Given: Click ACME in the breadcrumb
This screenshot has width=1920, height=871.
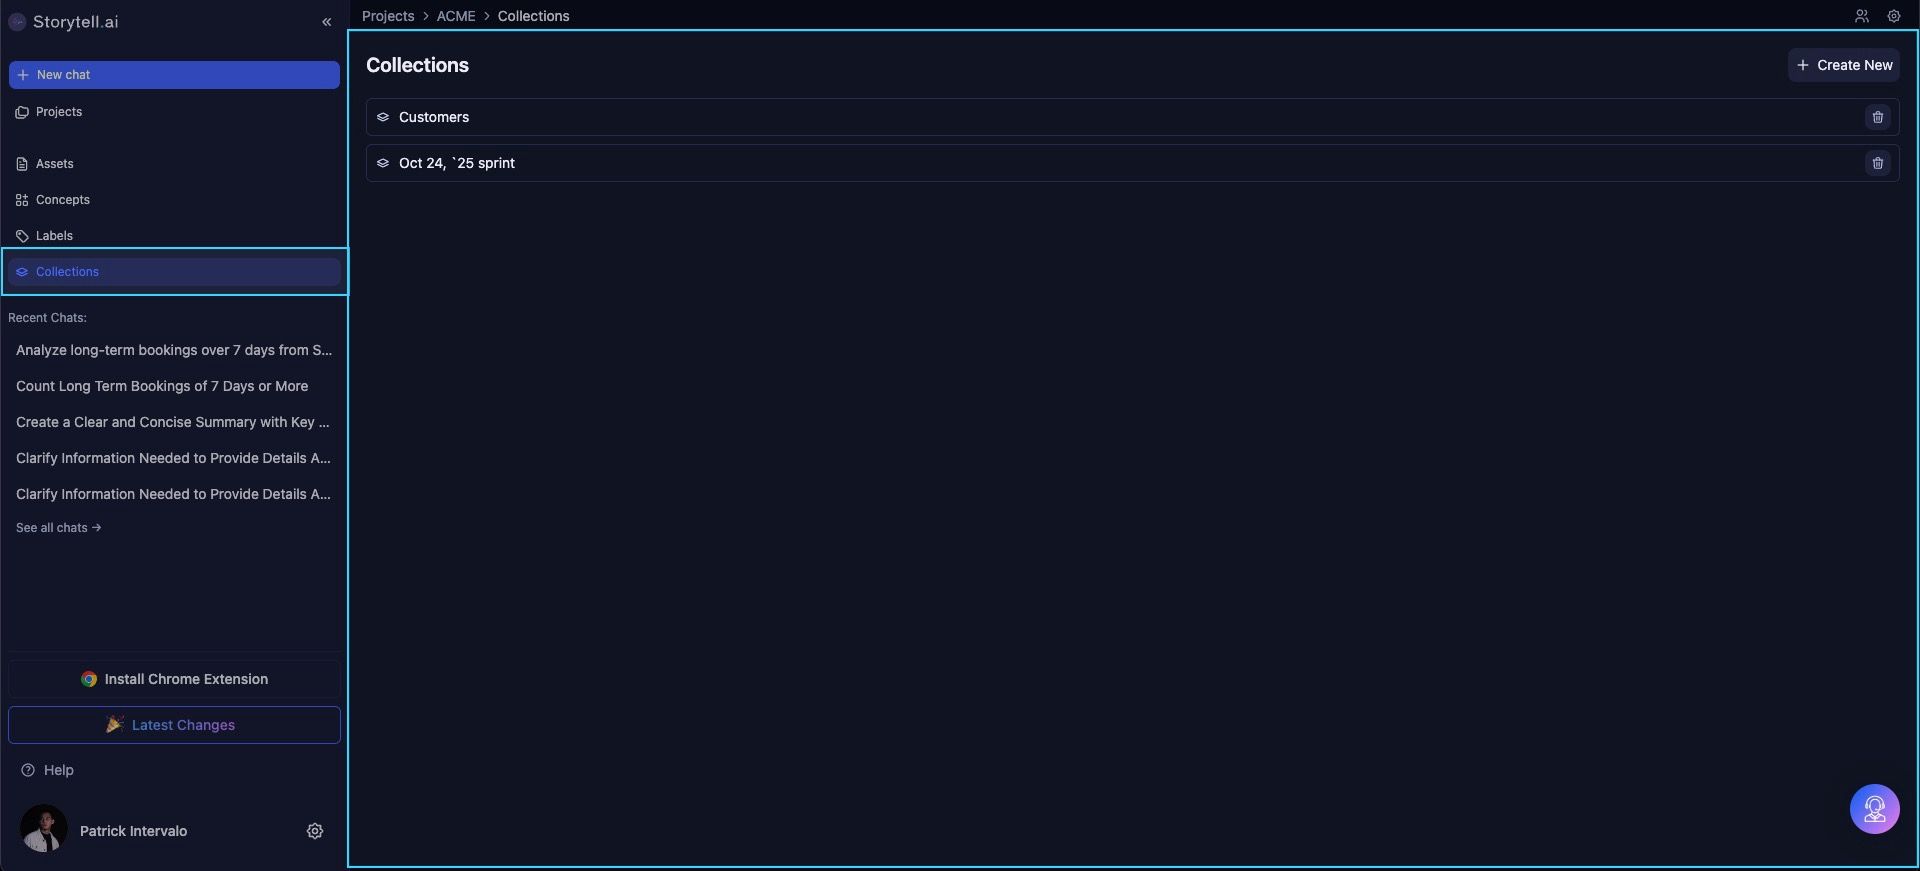Looking at the screenshot, I should point(455,16).
